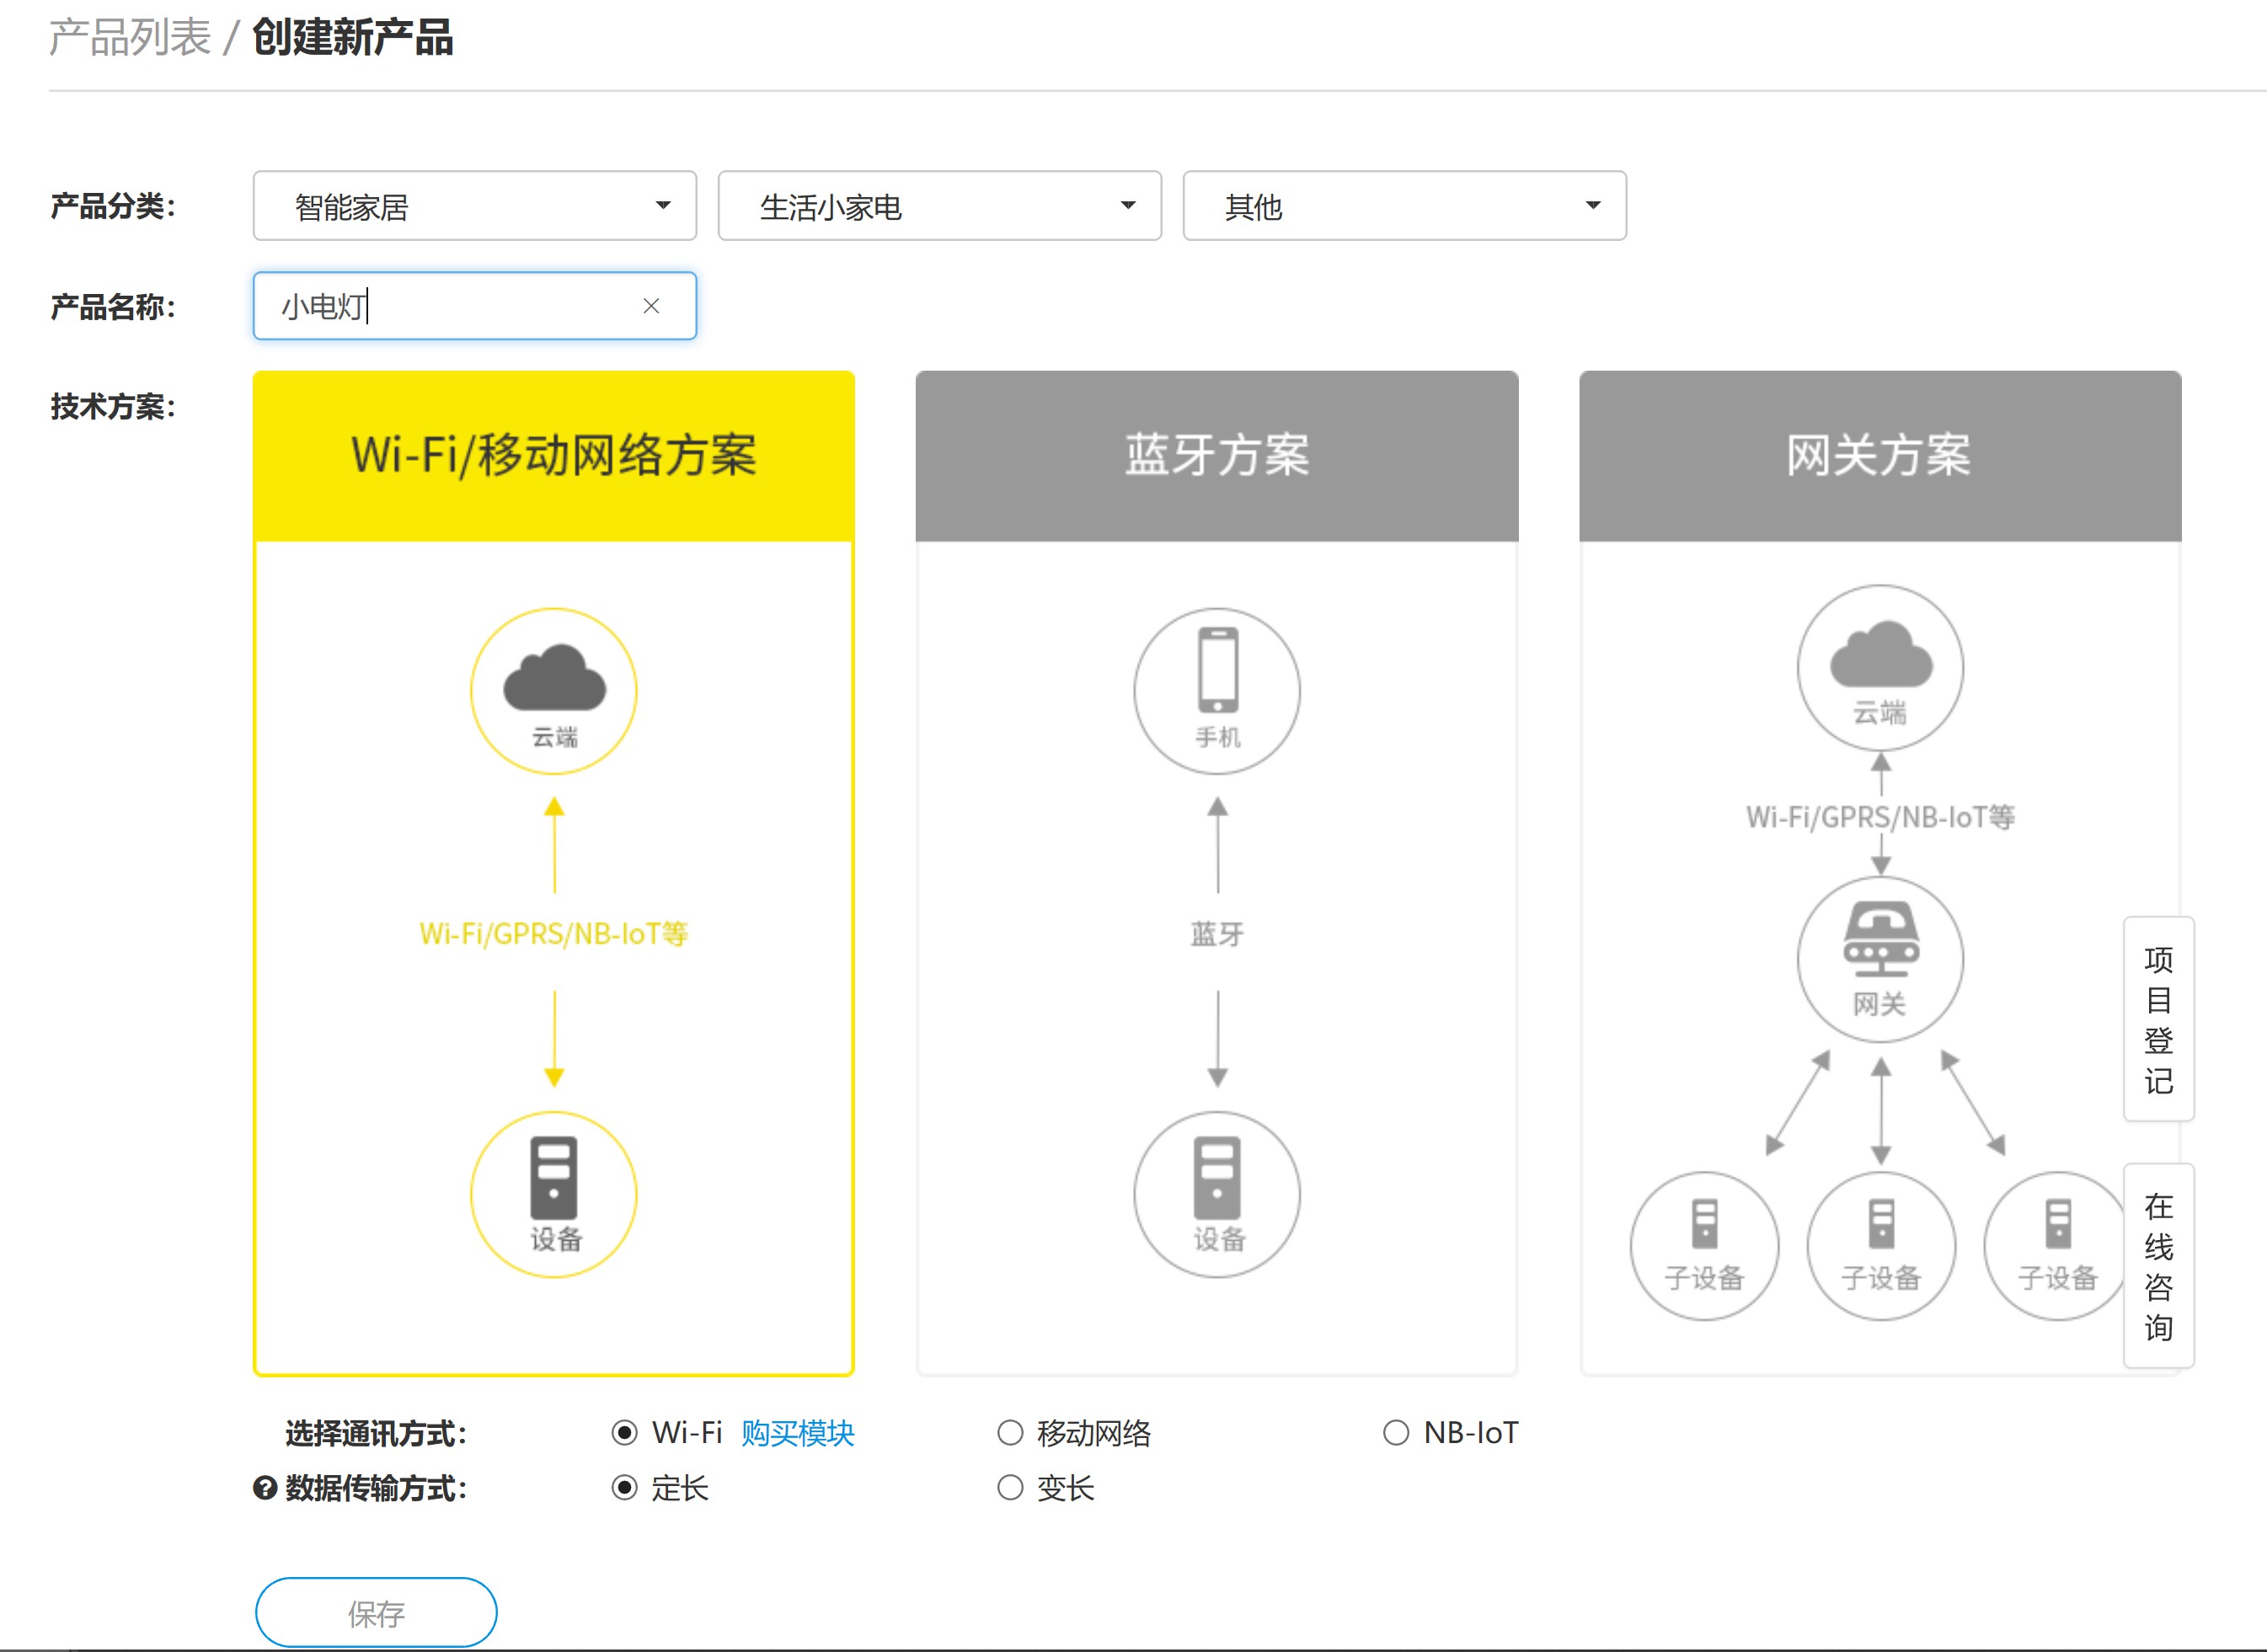Viewport: 2267px width, 1652px height.
Task: Click the device icon in the Wi-Fi scheme card
Action: coord(554,1177)
